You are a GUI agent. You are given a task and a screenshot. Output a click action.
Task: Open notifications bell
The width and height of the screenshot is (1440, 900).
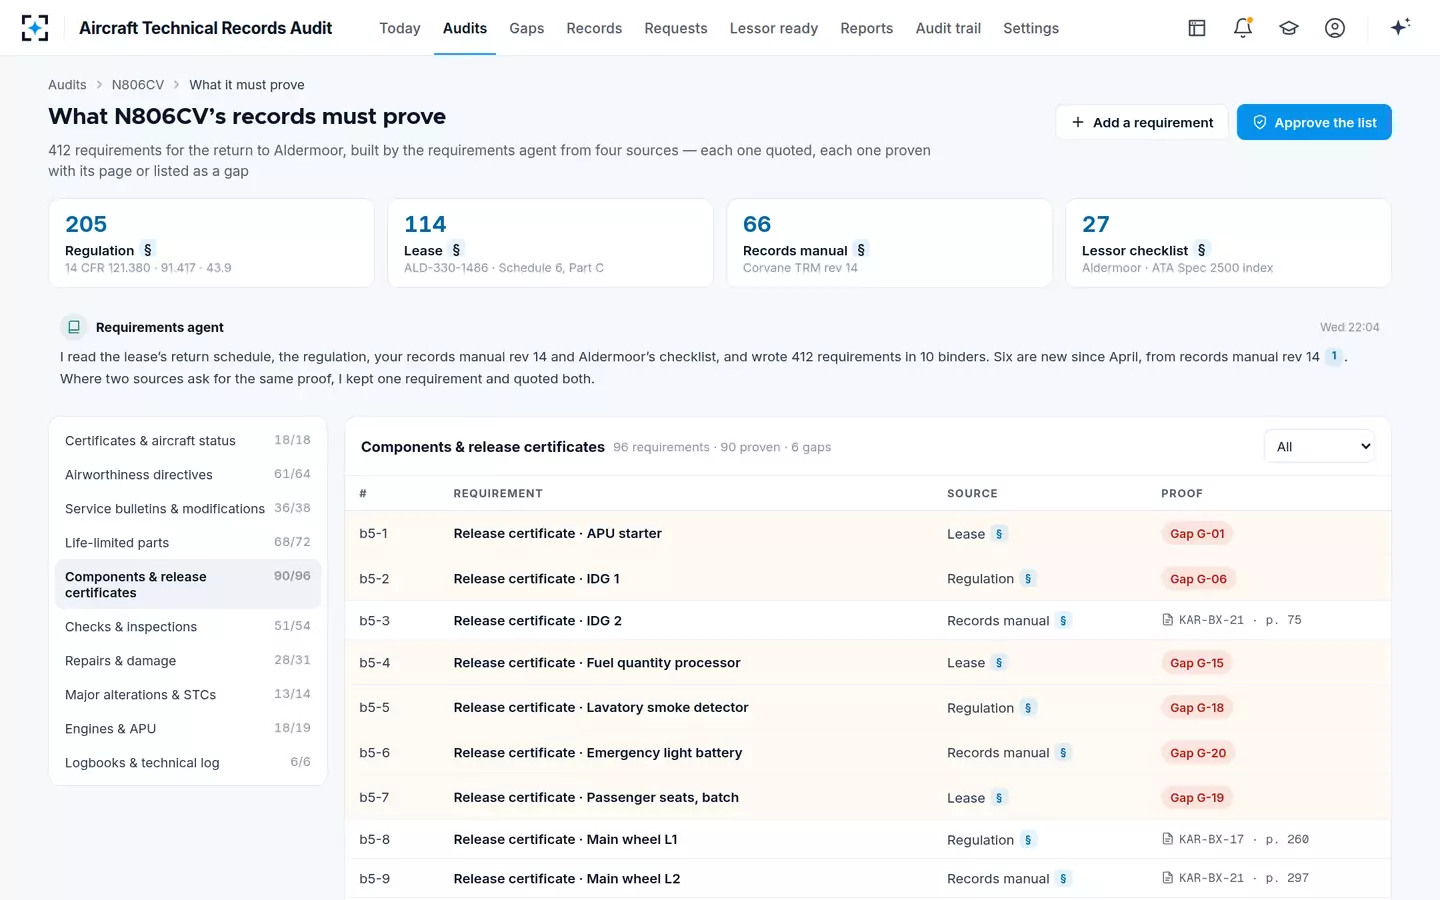click(1243, 28)
